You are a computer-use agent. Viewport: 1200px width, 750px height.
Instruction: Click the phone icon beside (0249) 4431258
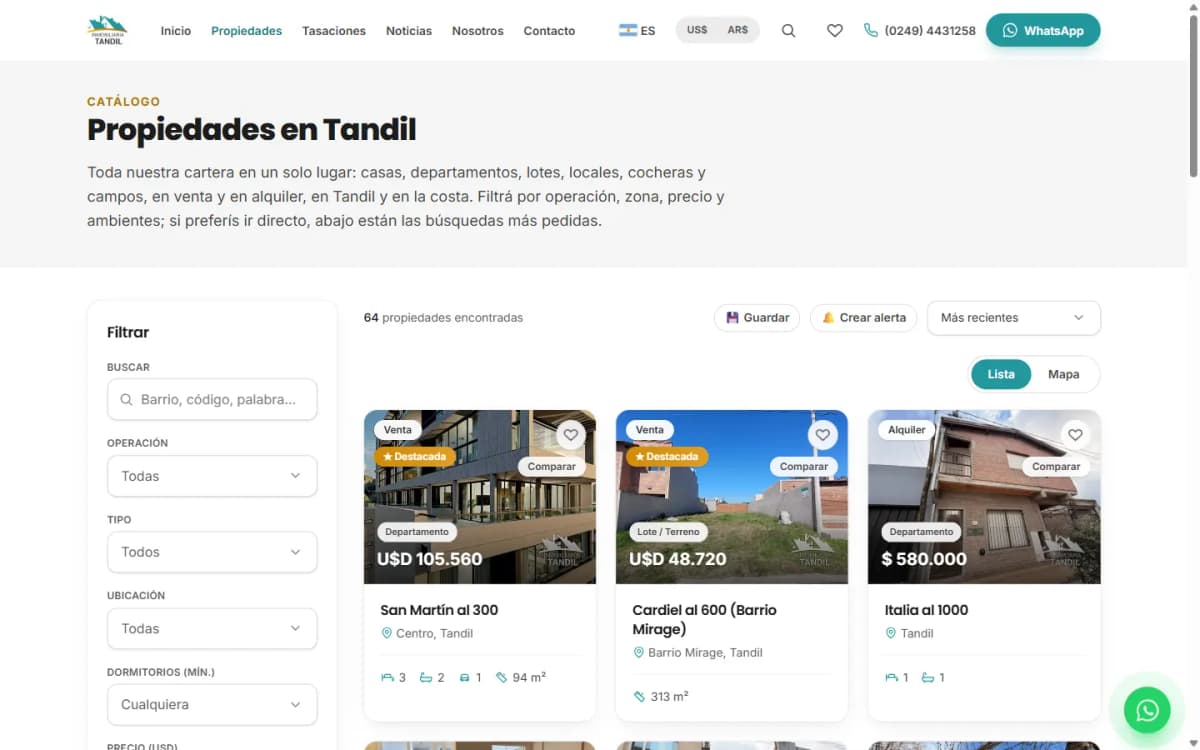(870, 31)
